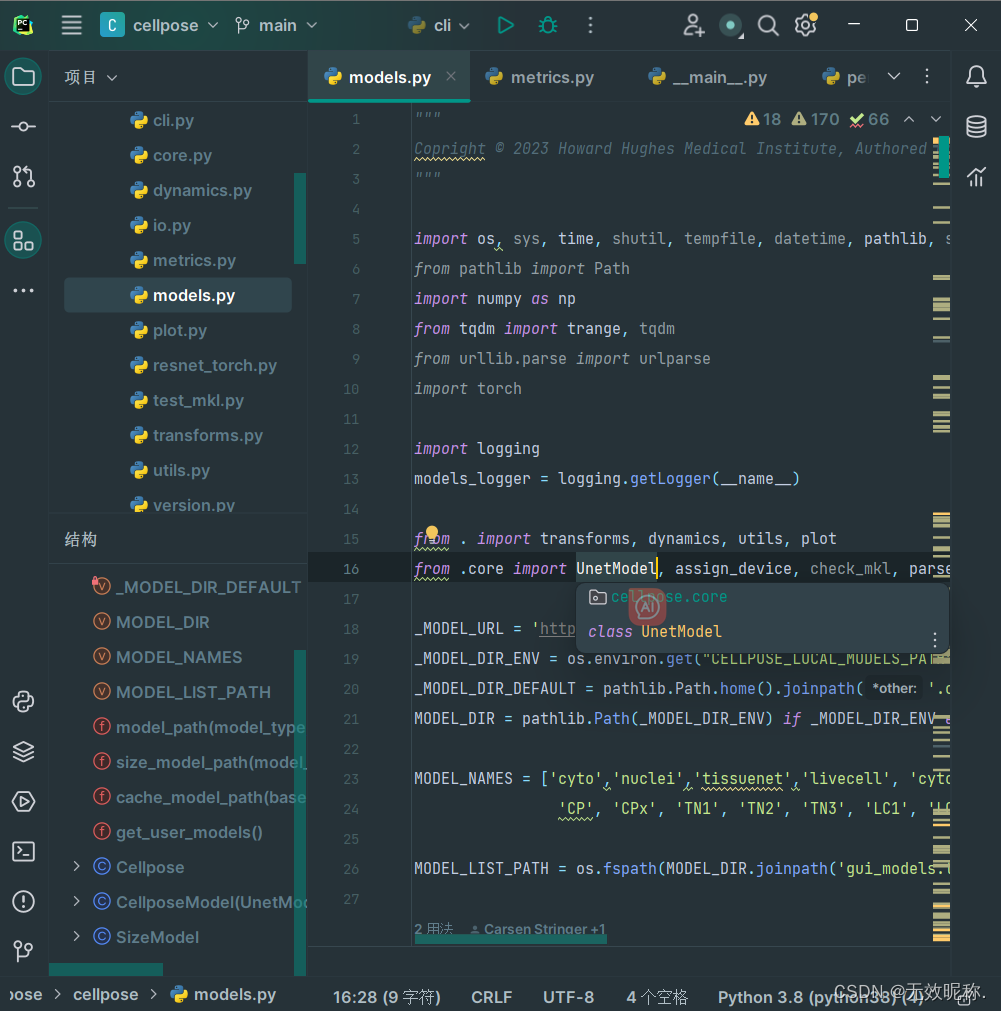Screen dimensions: 1001x1011
Task: Click models.py breadcrumb in navigation bar
Action: click(x=223, y=994)
